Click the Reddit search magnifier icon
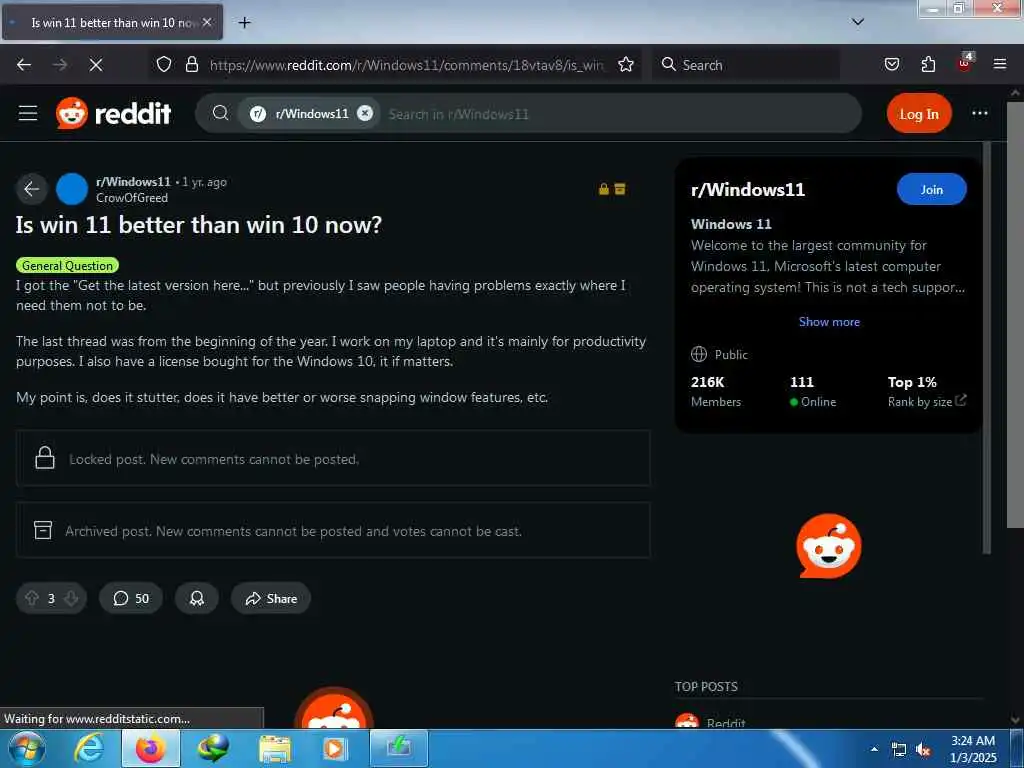1024x768 pixels. (220, 113)
